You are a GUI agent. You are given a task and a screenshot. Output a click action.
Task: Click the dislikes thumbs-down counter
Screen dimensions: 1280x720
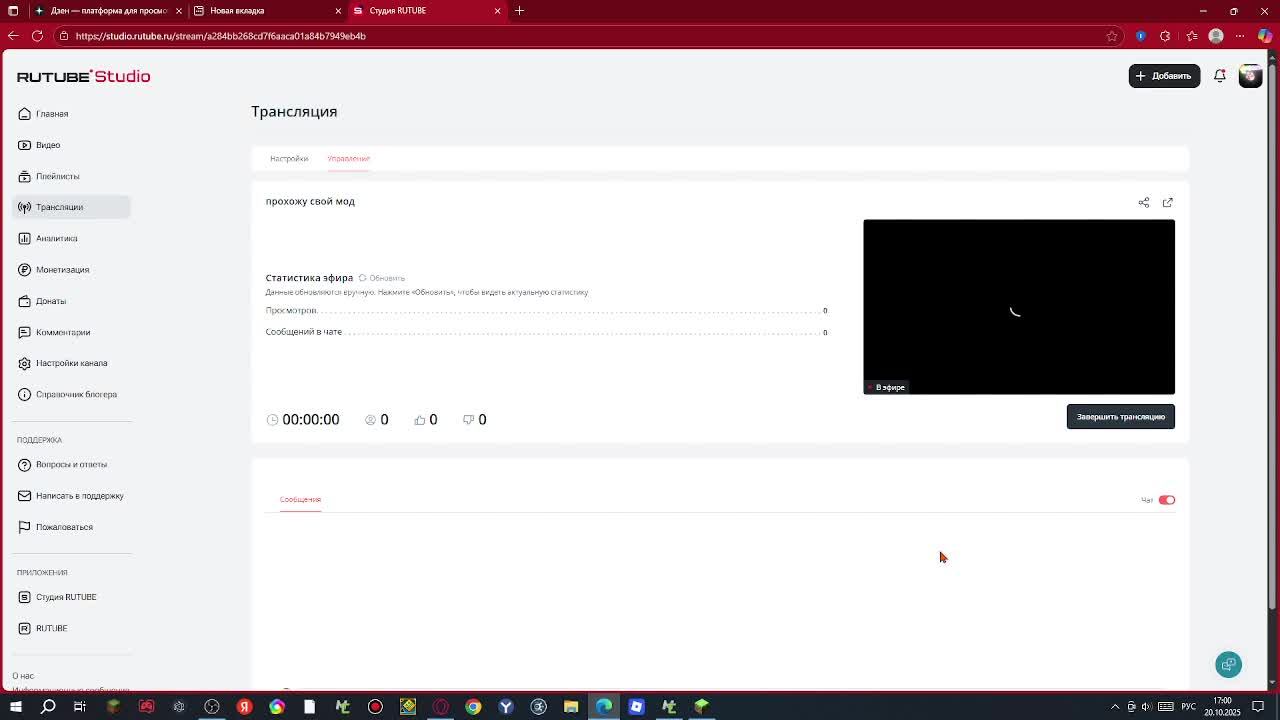point(475,420)
